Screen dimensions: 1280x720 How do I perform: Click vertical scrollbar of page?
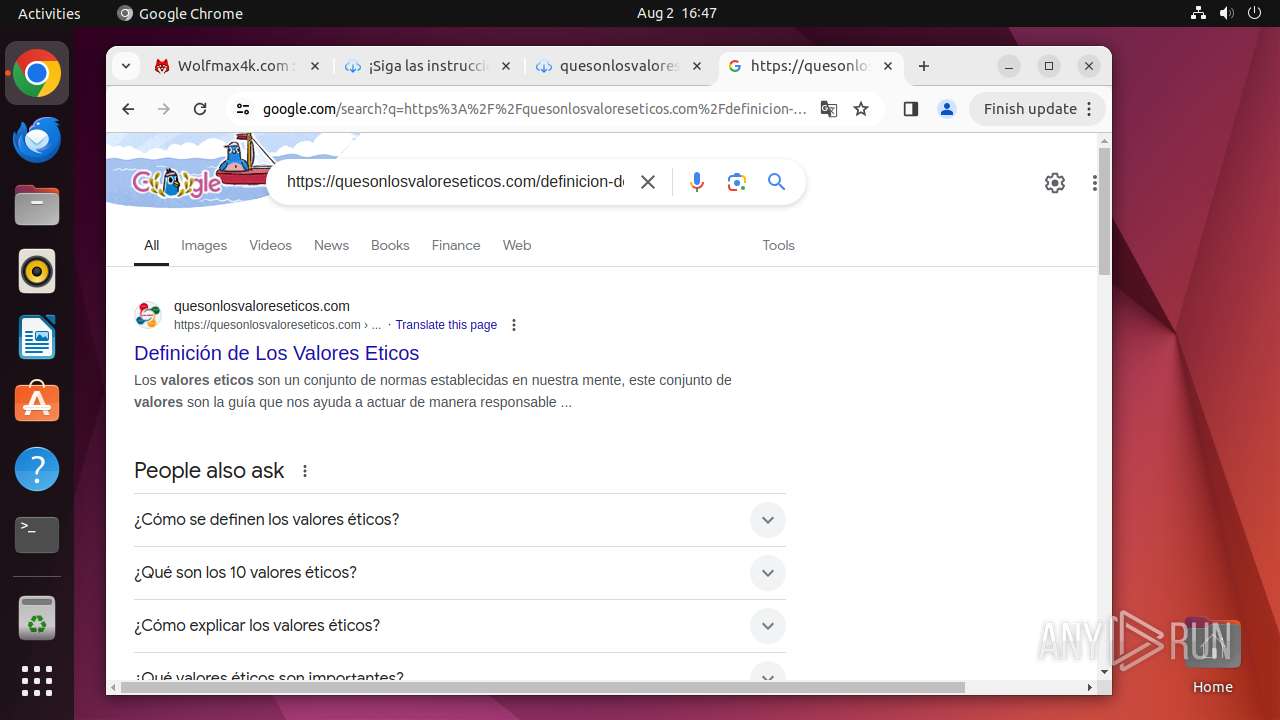click(1104, 210)
